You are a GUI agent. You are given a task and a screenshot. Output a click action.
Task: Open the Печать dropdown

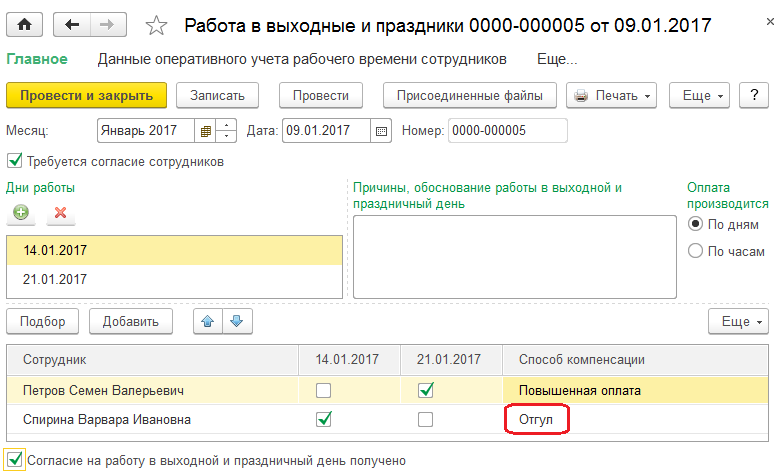point(611,95)
